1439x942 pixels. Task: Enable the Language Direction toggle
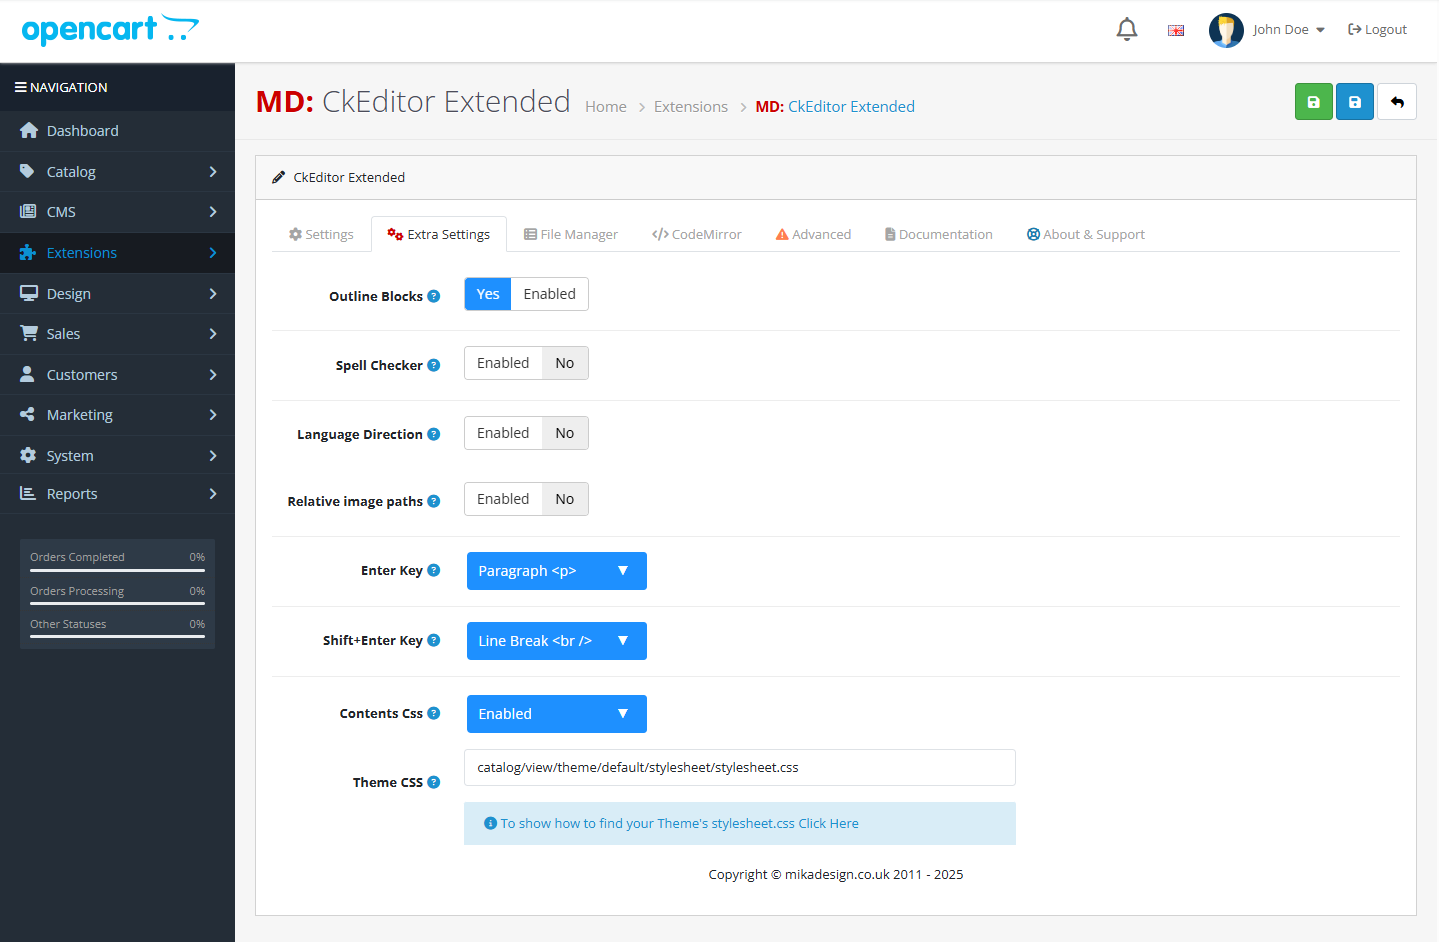503,433
